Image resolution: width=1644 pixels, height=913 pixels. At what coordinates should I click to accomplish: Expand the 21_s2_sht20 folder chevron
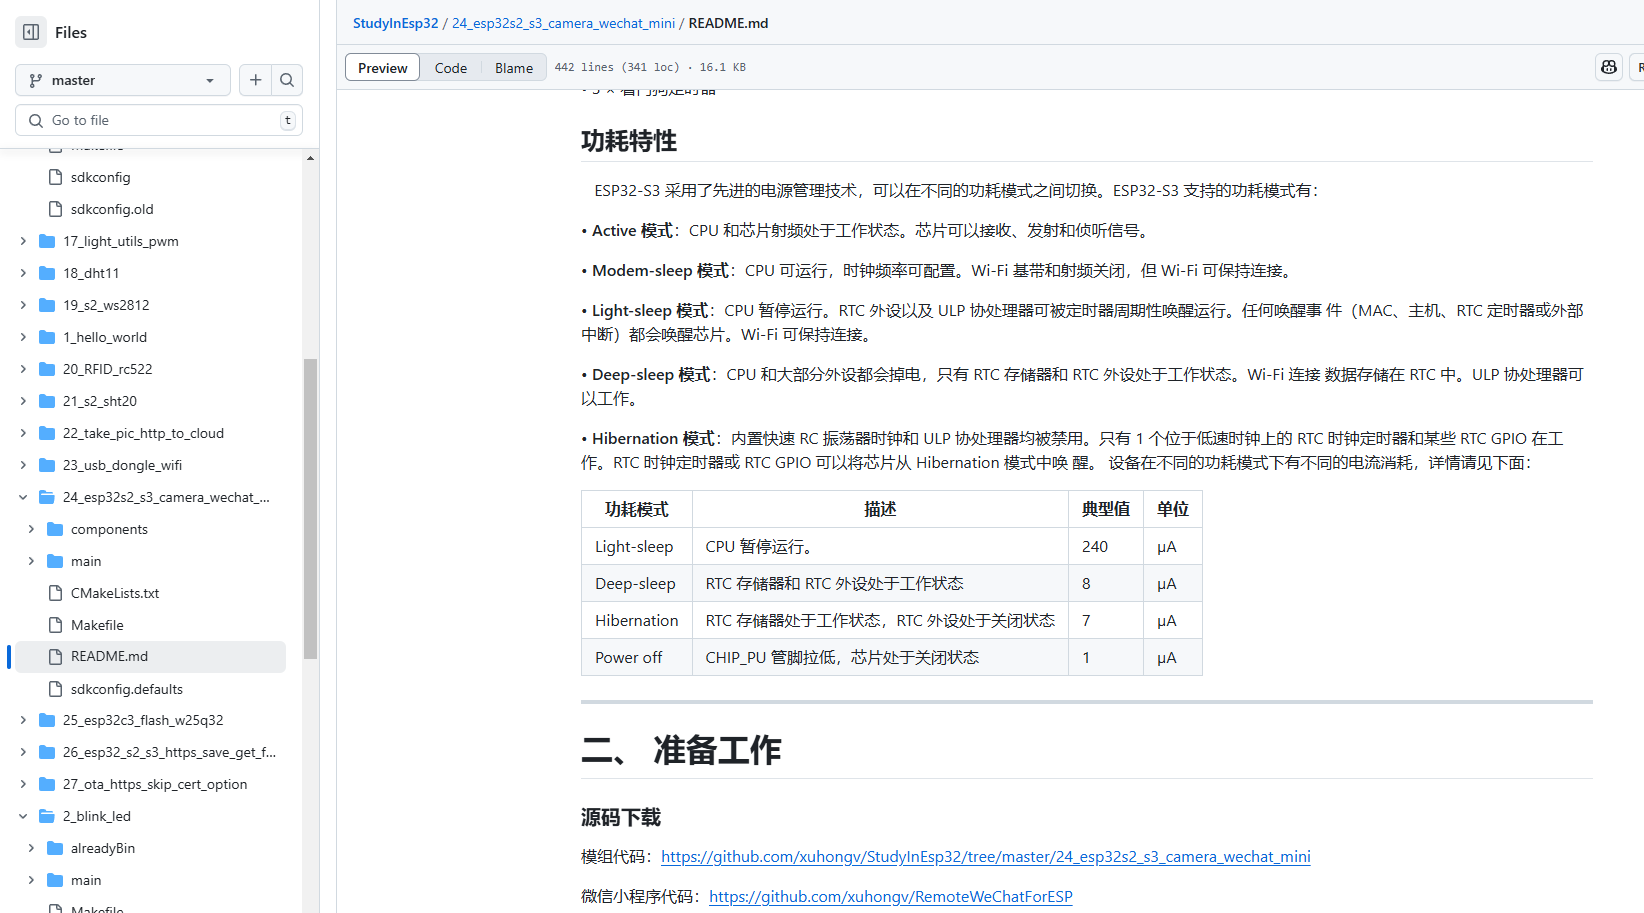click(23, 401)
